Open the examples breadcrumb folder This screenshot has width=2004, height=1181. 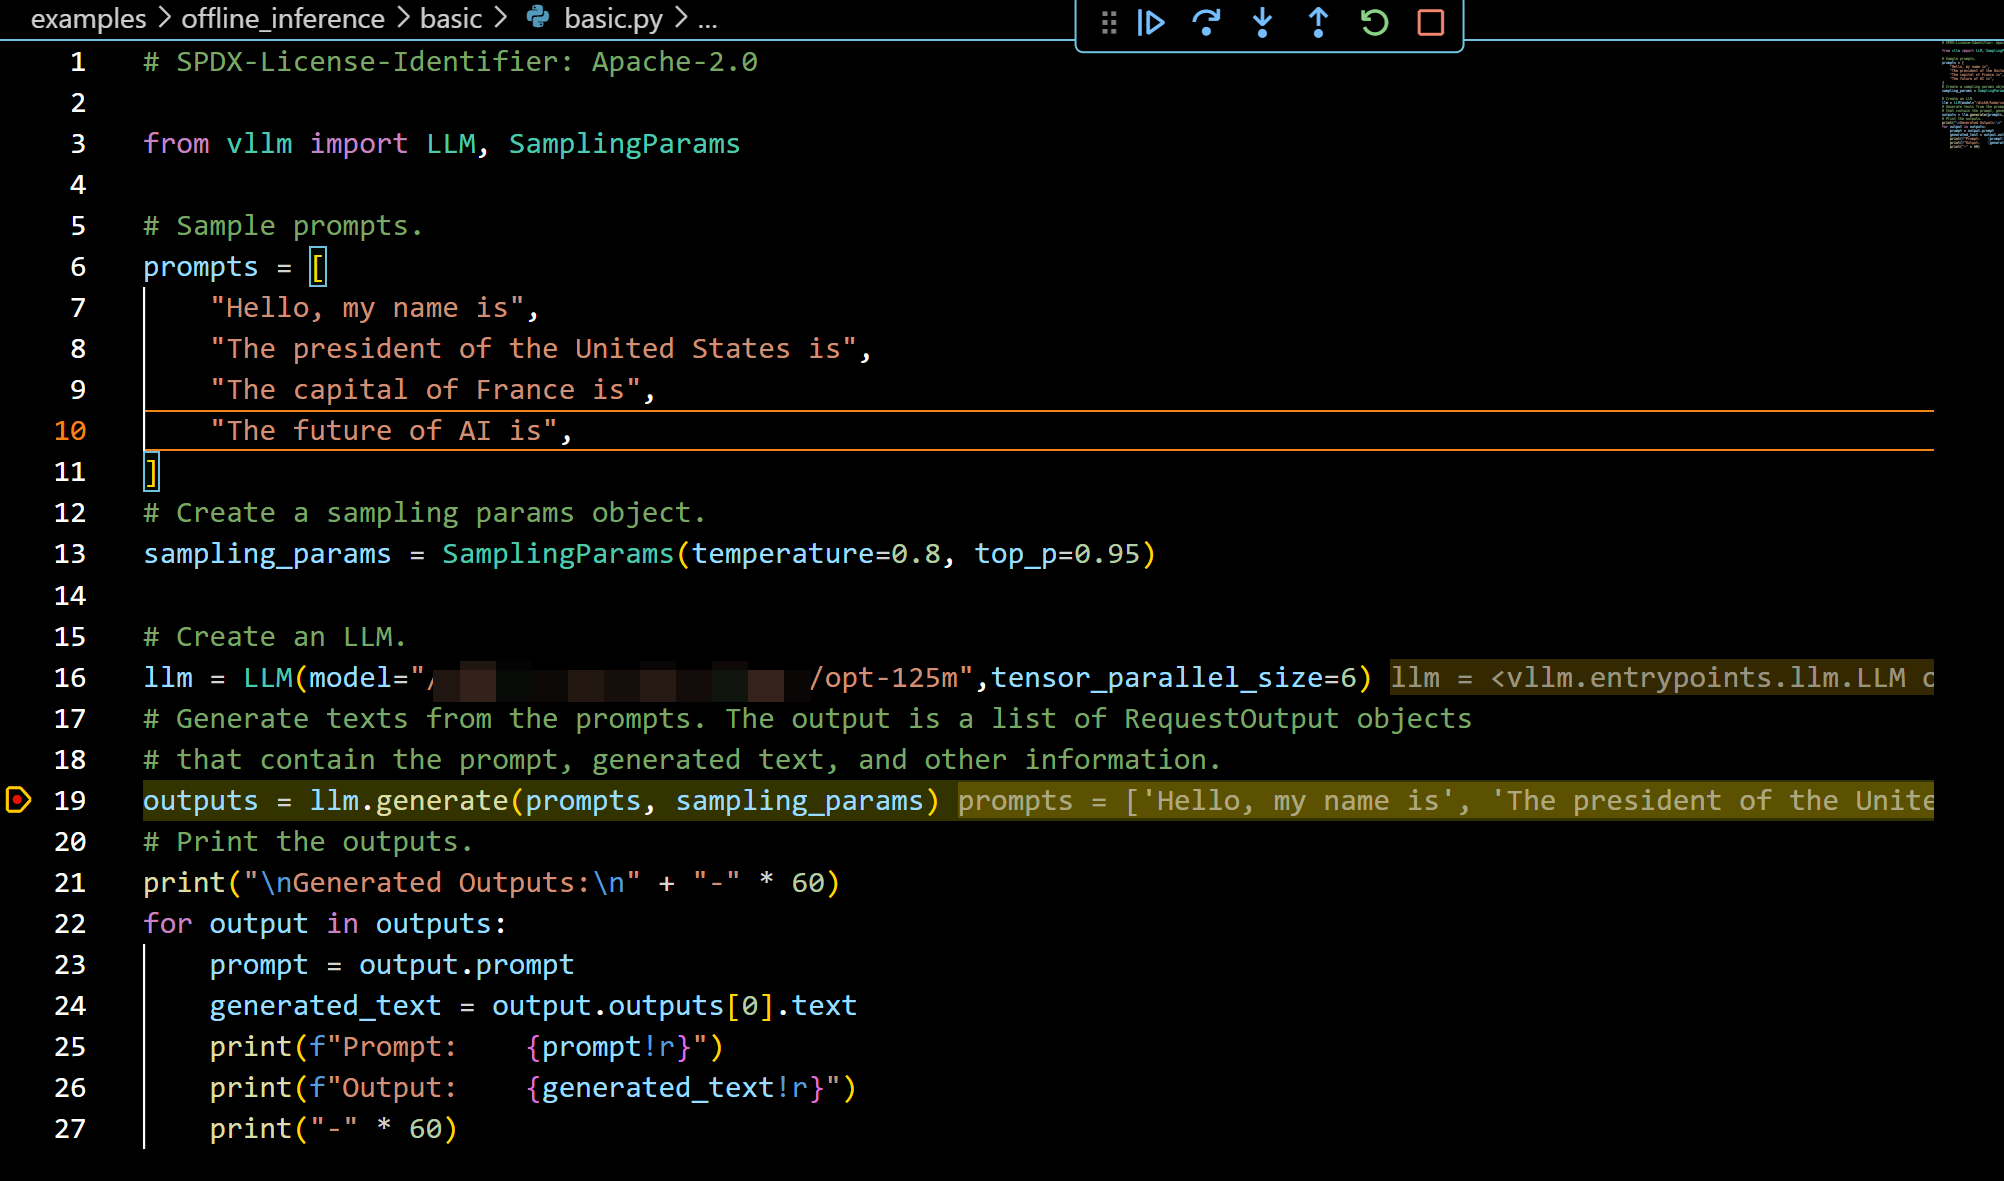(88, 18)
